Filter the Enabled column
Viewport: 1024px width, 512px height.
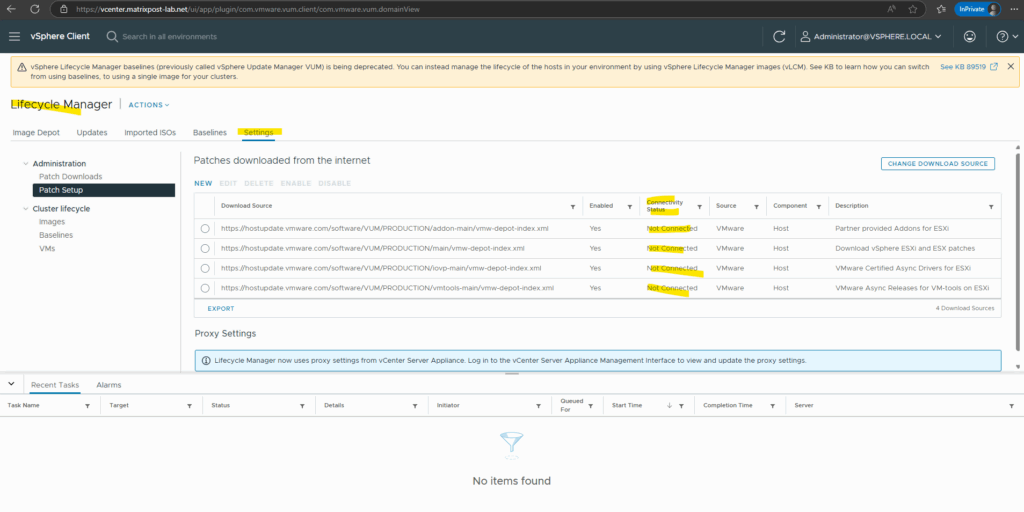[631, 206]
